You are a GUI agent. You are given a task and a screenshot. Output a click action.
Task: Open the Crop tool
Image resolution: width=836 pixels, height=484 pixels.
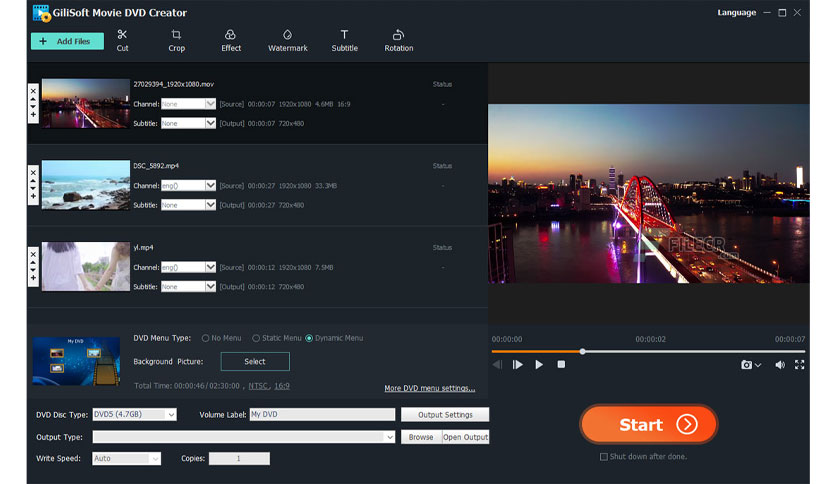coord(176,41)
